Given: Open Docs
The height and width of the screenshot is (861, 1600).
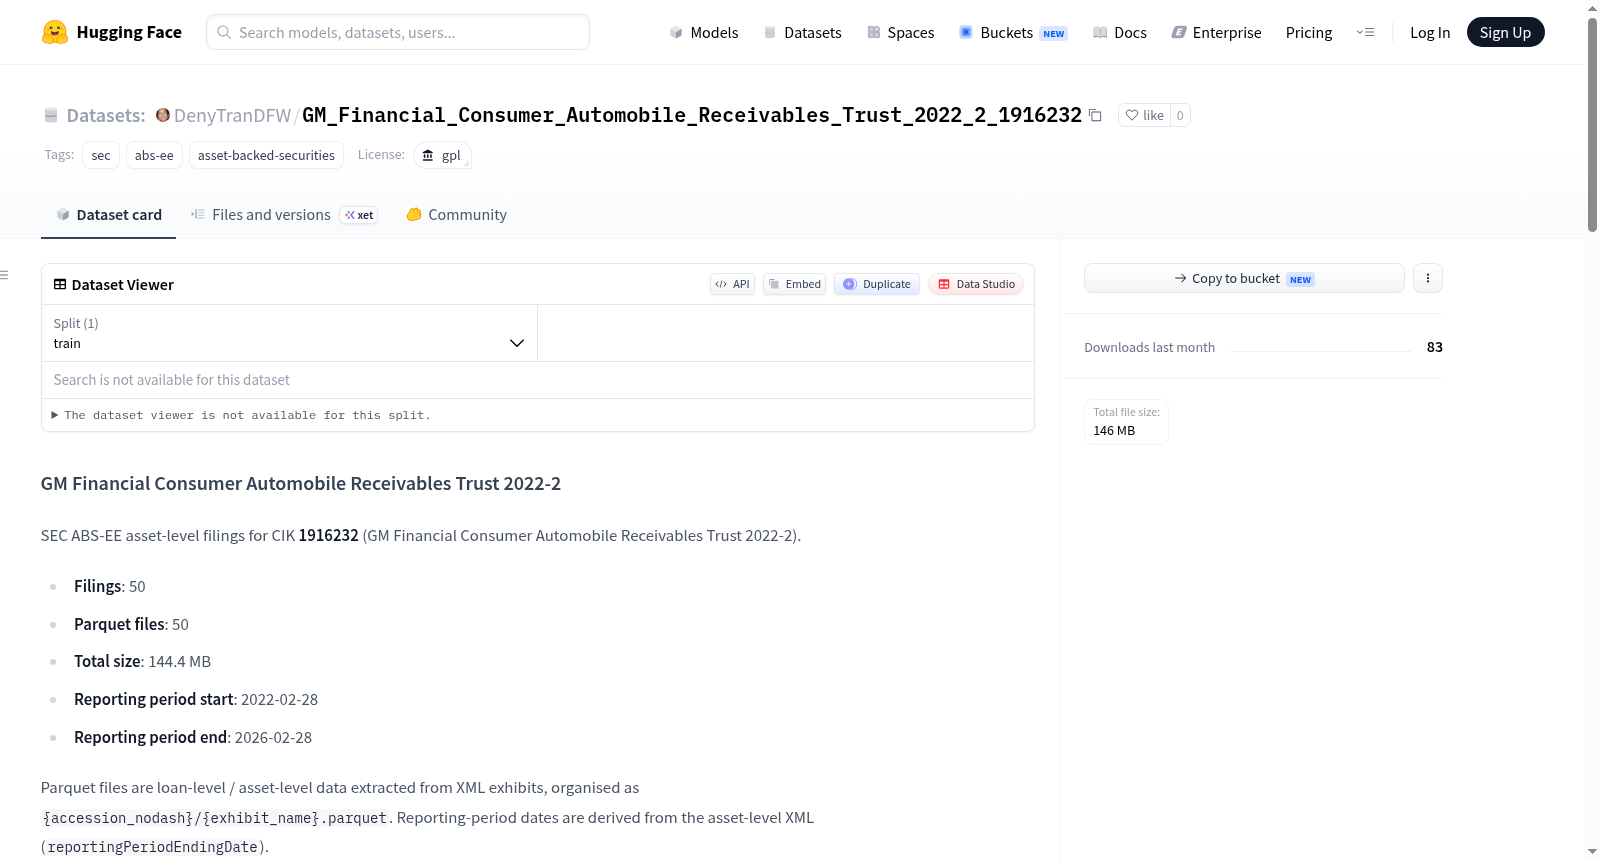Looking at the screenshot, I should click(1120, 32).
